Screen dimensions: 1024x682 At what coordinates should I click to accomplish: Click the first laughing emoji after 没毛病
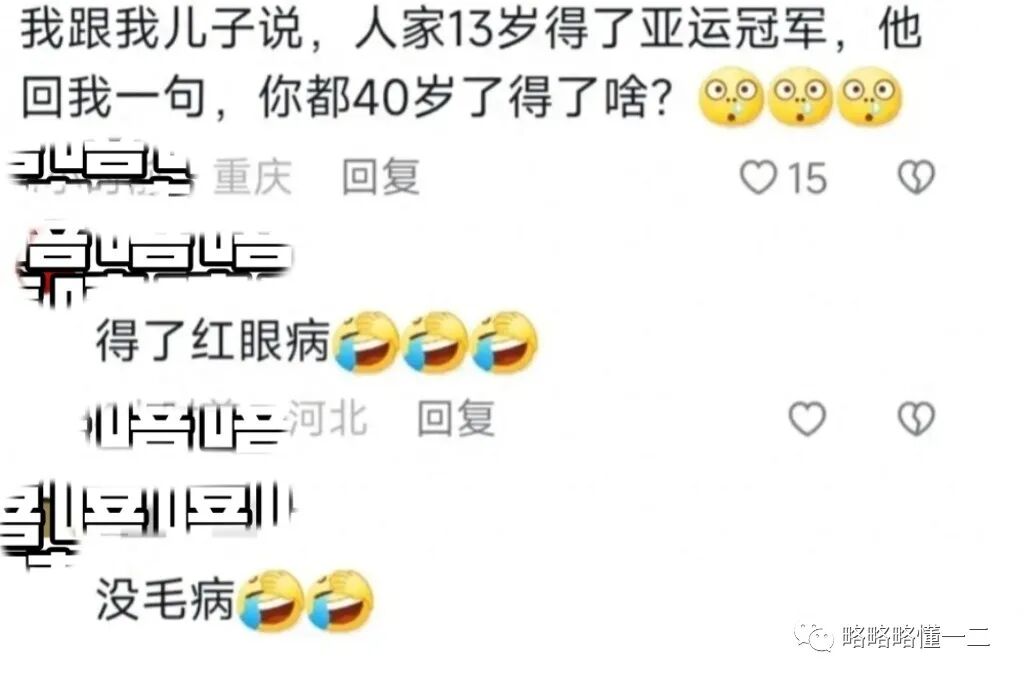(270, 600)
